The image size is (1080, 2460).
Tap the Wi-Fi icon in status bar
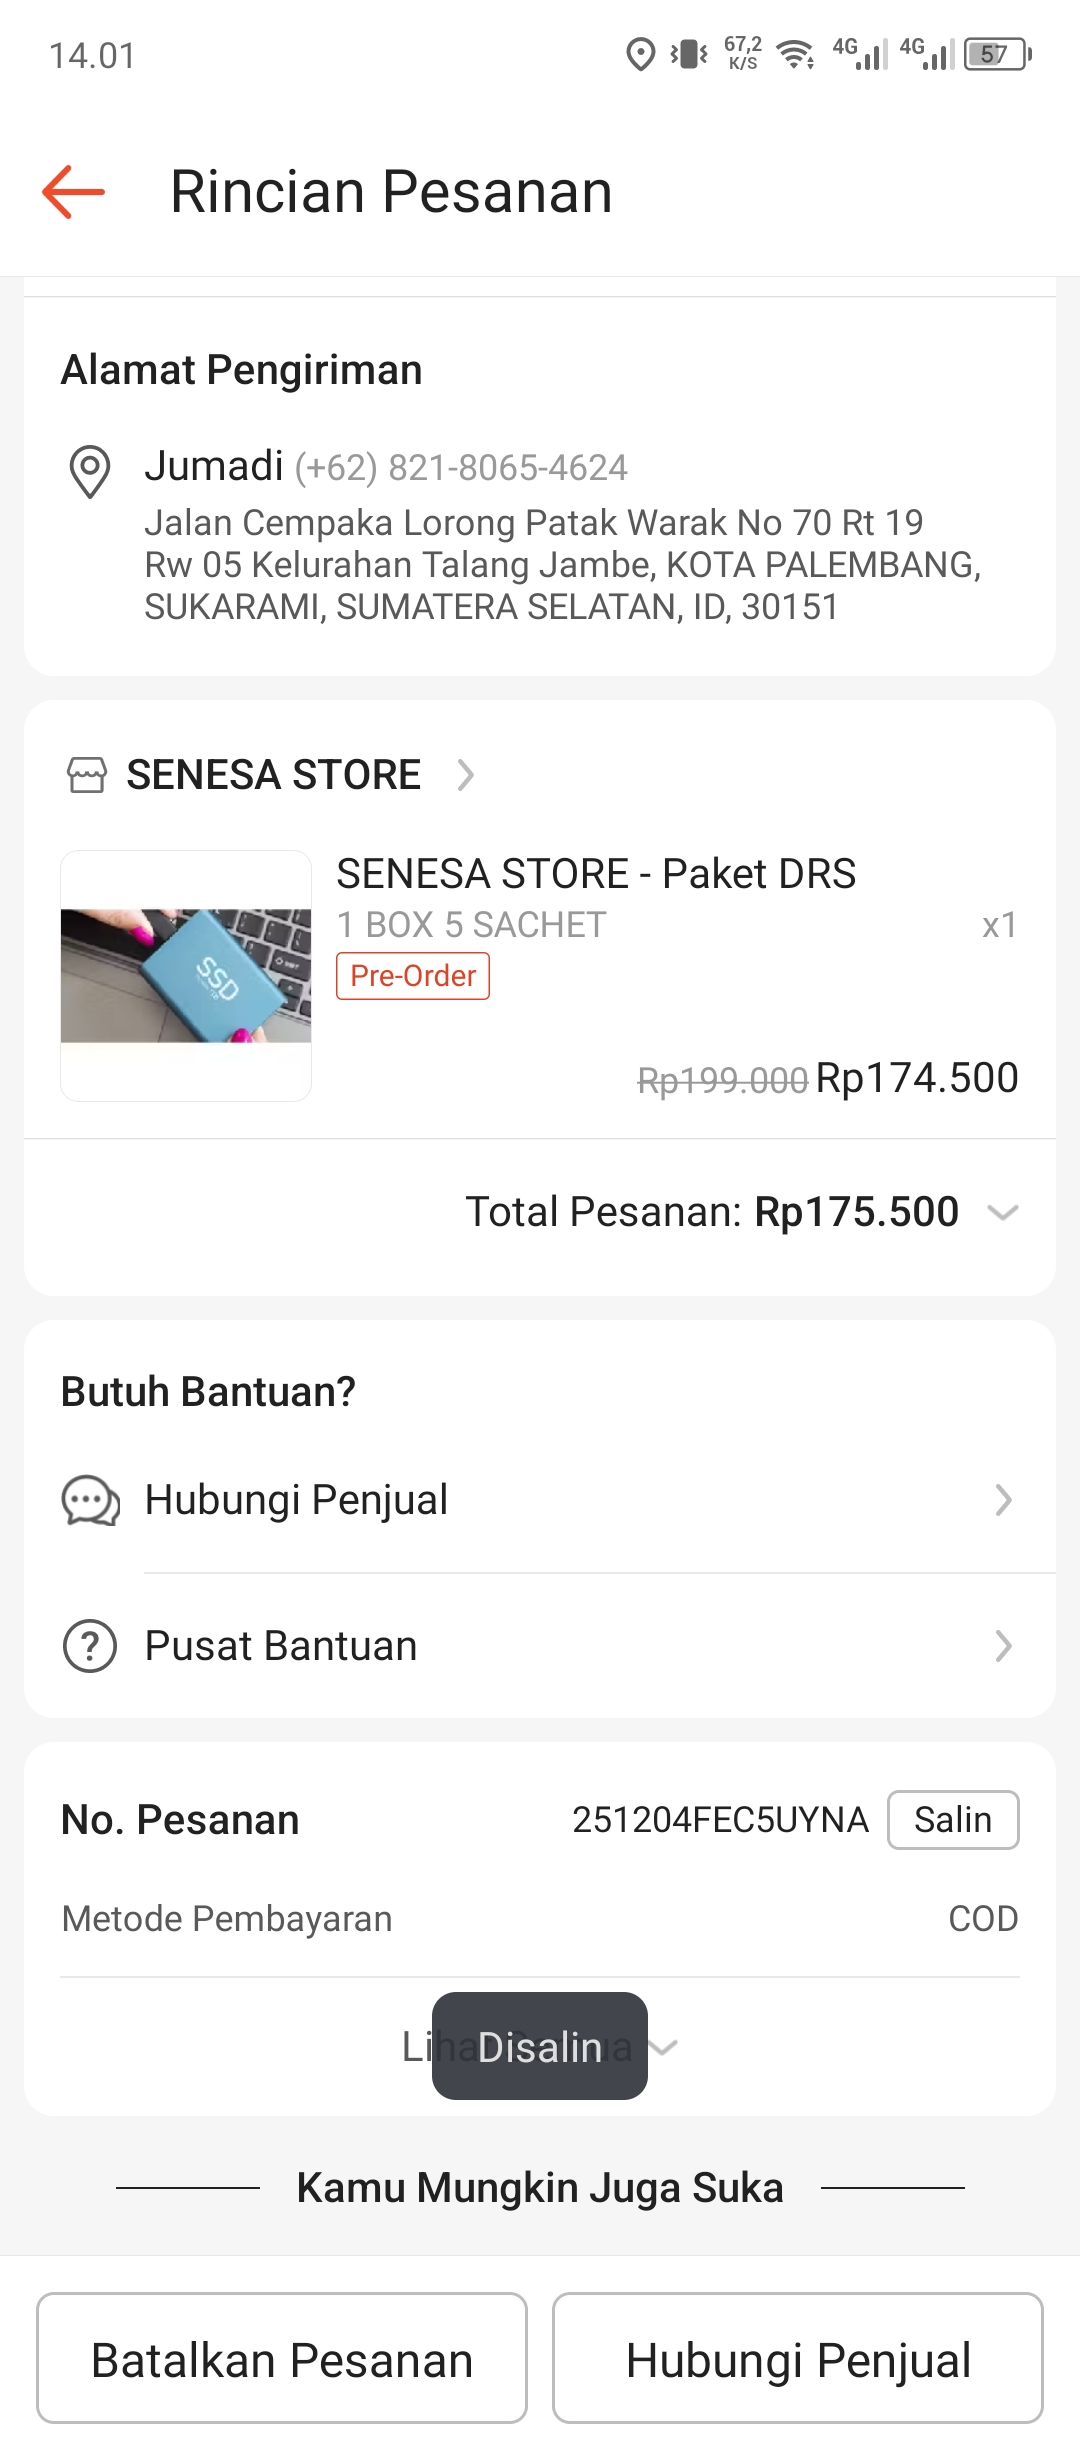(796, 54)
